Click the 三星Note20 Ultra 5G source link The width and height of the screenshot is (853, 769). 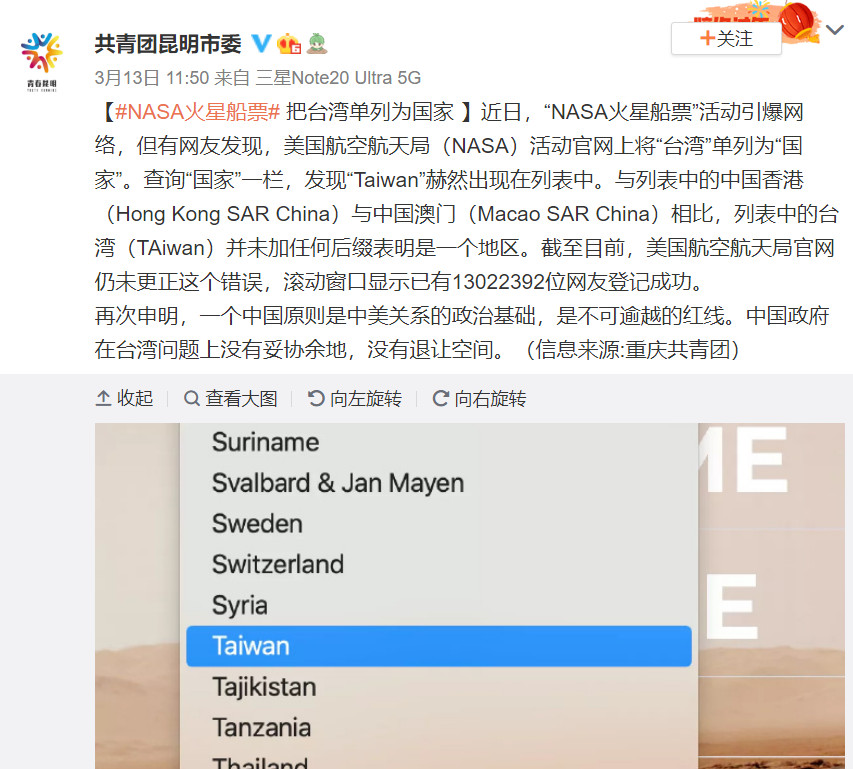coord(338,78)
